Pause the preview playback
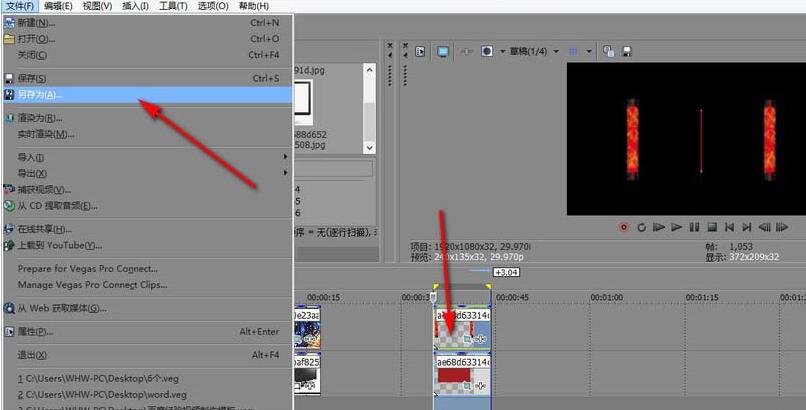The image size is (806, 410). coord(694,227)
